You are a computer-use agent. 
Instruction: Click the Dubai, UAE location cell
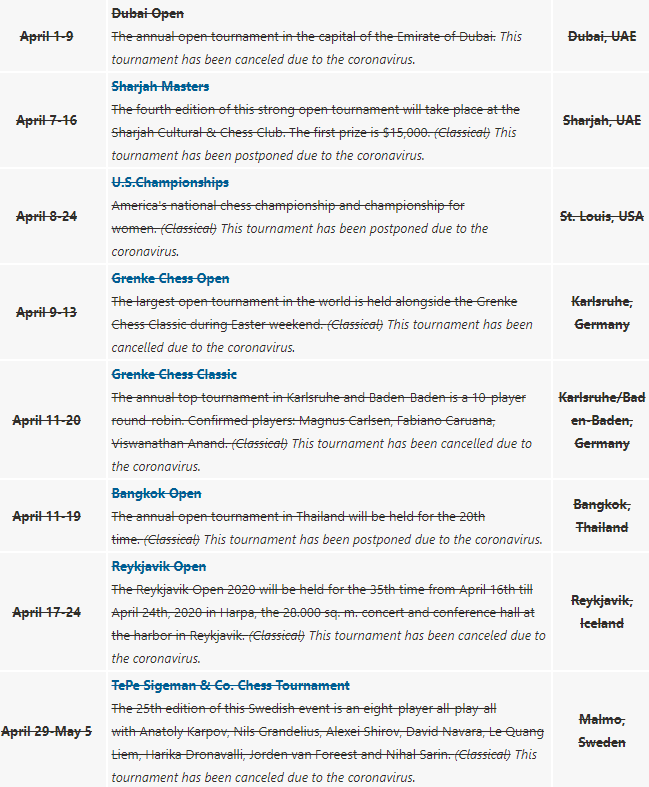601,37
